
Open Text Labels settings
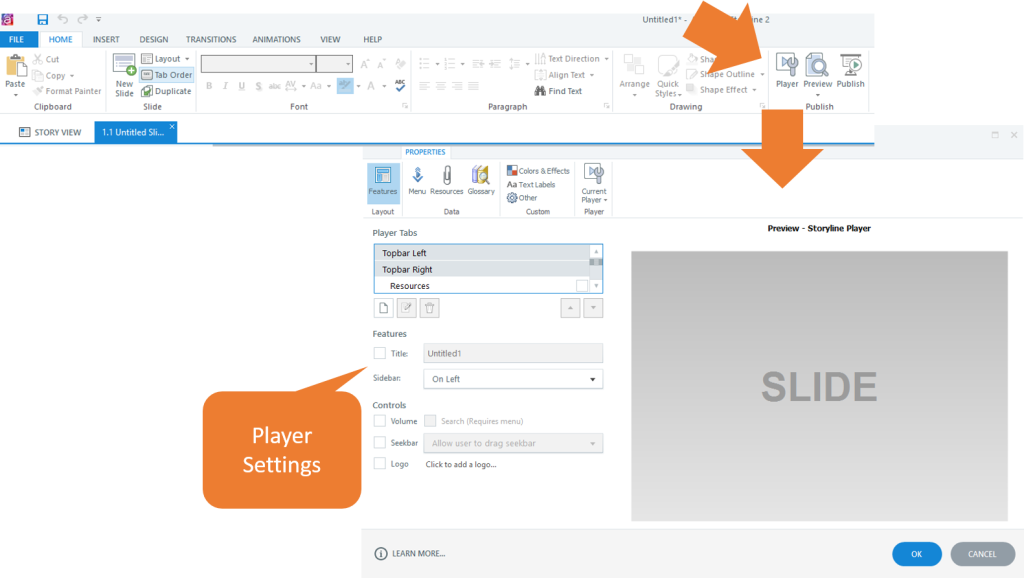(531, 184)
